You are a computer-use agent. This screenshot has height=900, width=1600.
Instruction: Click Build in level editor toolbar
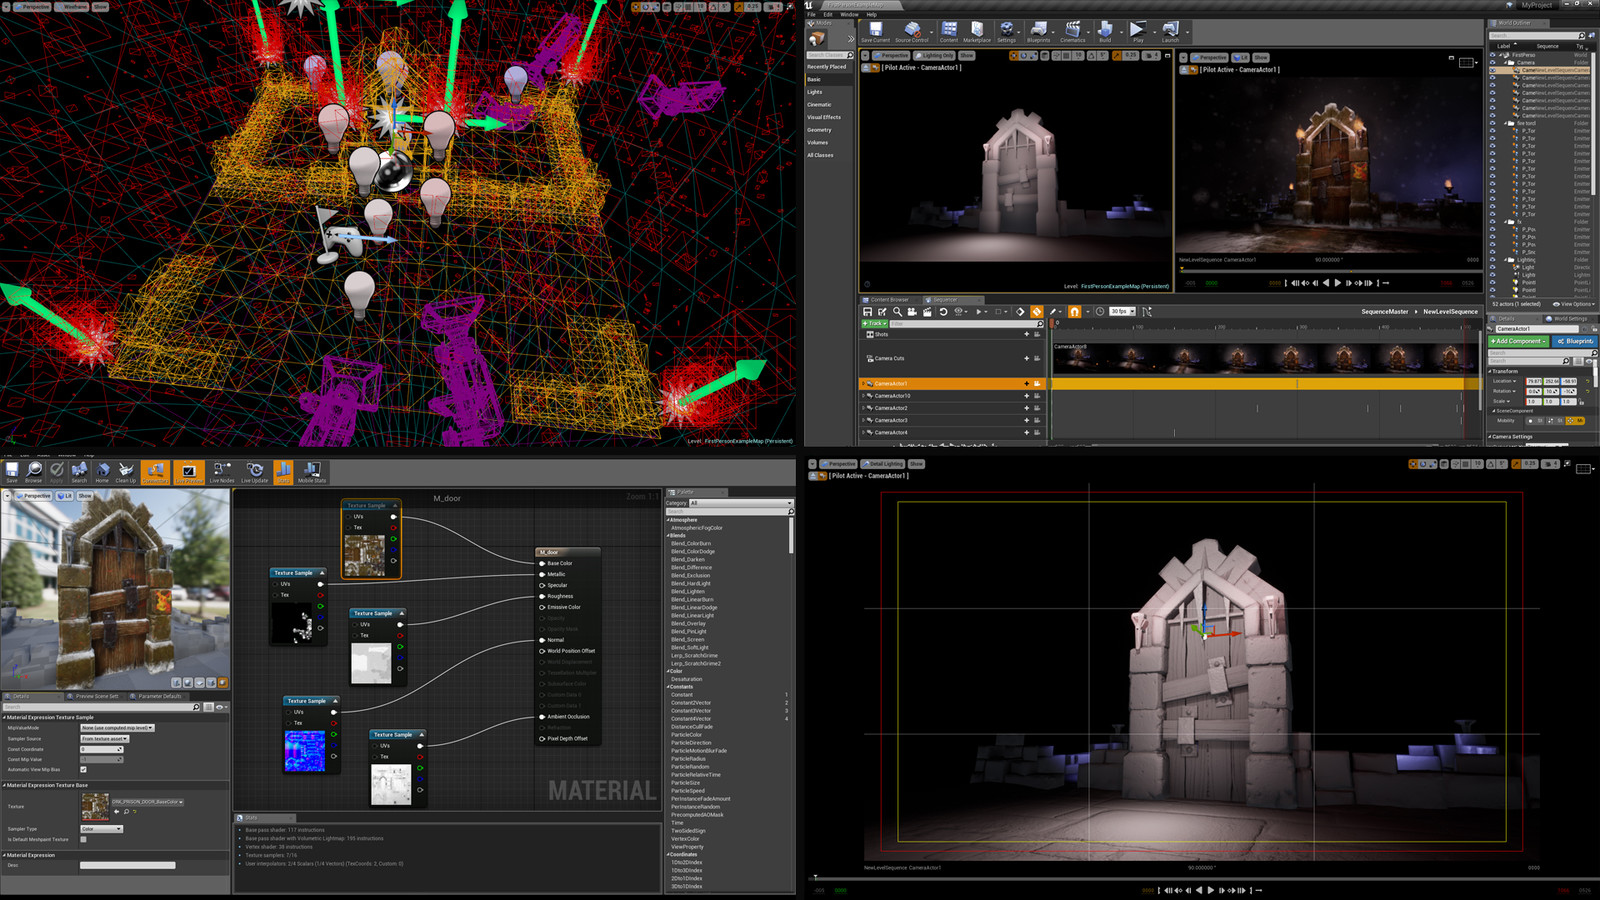coord(1105,33)
